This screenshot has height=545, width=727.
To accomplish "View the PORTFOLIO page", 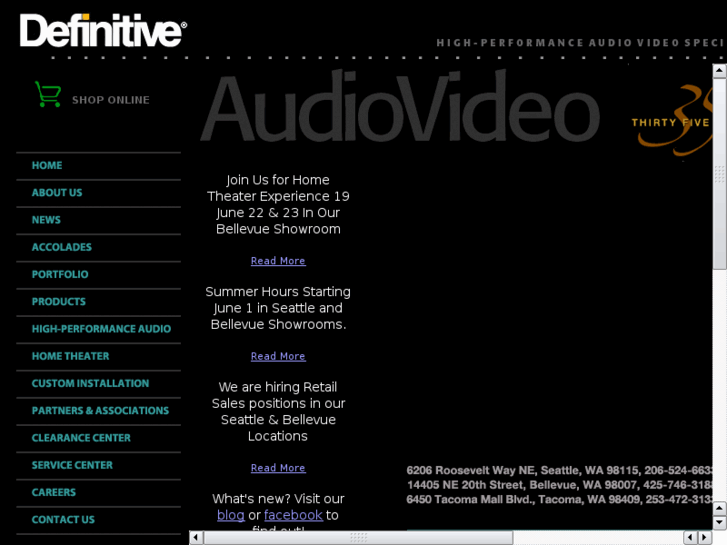I will [x=60, y=275].
